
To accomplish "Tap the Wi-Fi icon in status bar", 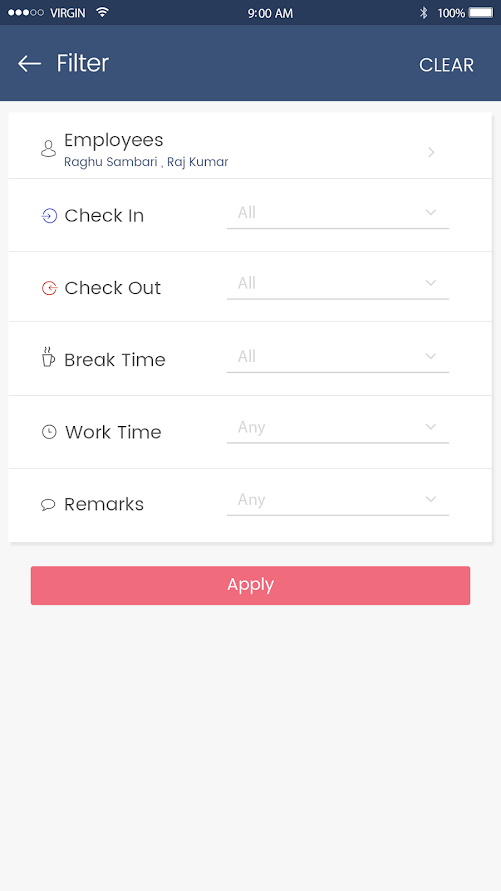I will point(102,12).
